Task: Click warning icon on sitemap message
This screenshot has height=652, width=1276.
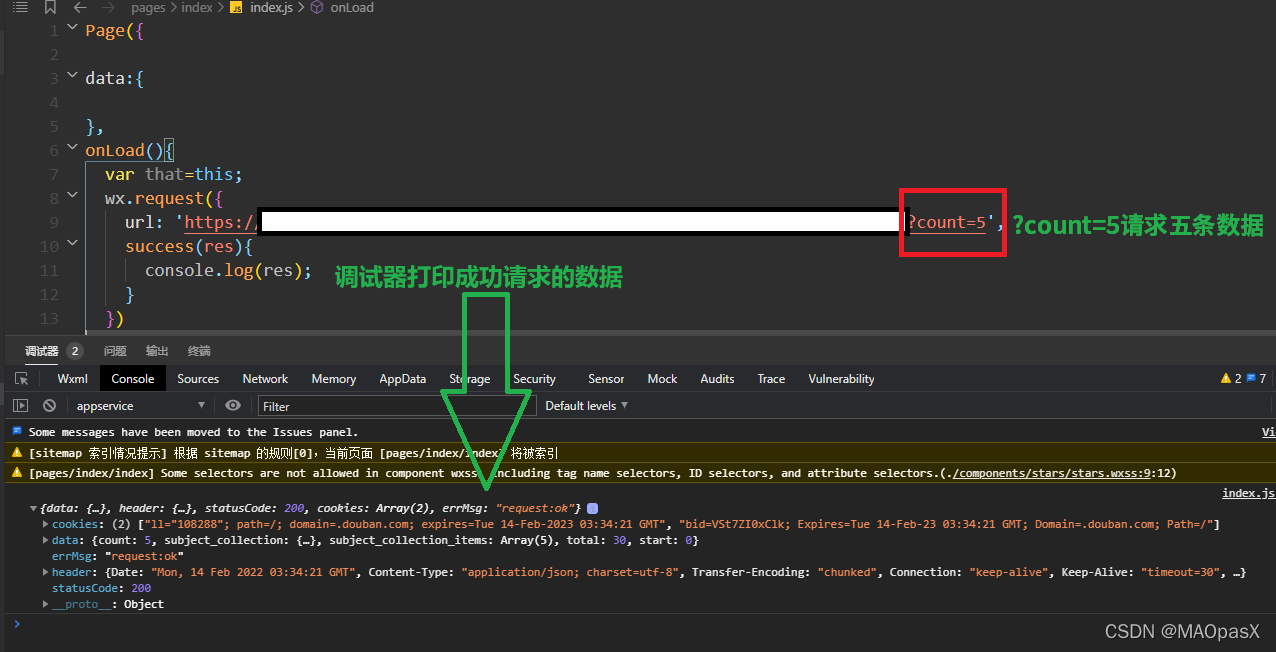Action: coord(16,452)
